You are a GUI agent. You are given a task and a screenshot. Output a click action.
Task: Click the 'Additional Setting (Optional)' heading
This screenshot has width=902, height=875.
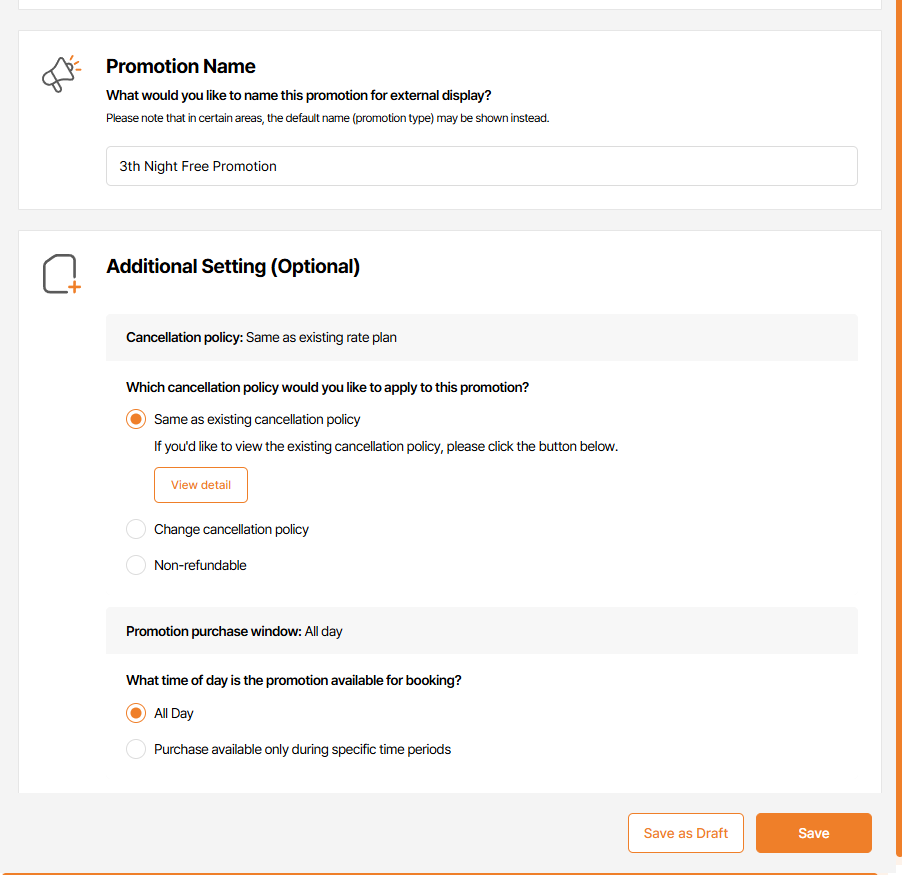[x=233, y=266]
